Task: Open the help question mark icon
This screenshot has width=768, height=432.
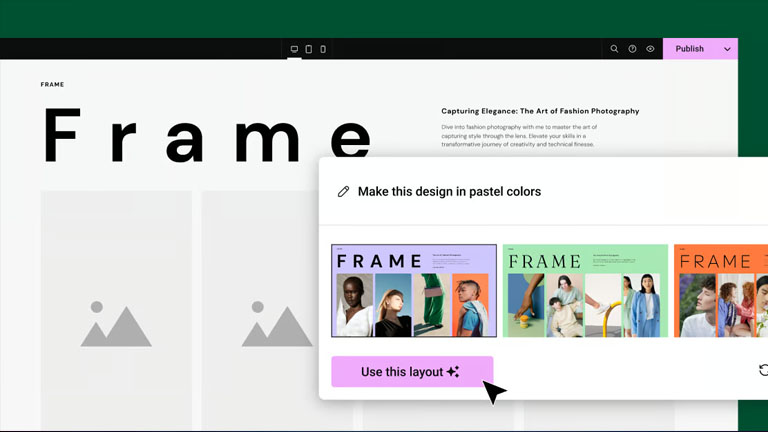Action: coord(632,49)
